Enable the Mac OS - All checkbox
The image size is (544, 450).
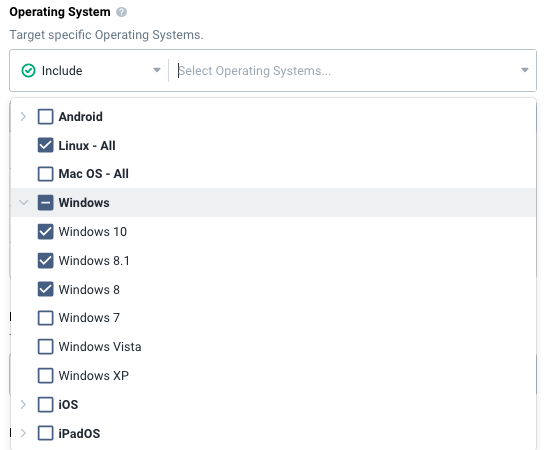tap(45, 174)
